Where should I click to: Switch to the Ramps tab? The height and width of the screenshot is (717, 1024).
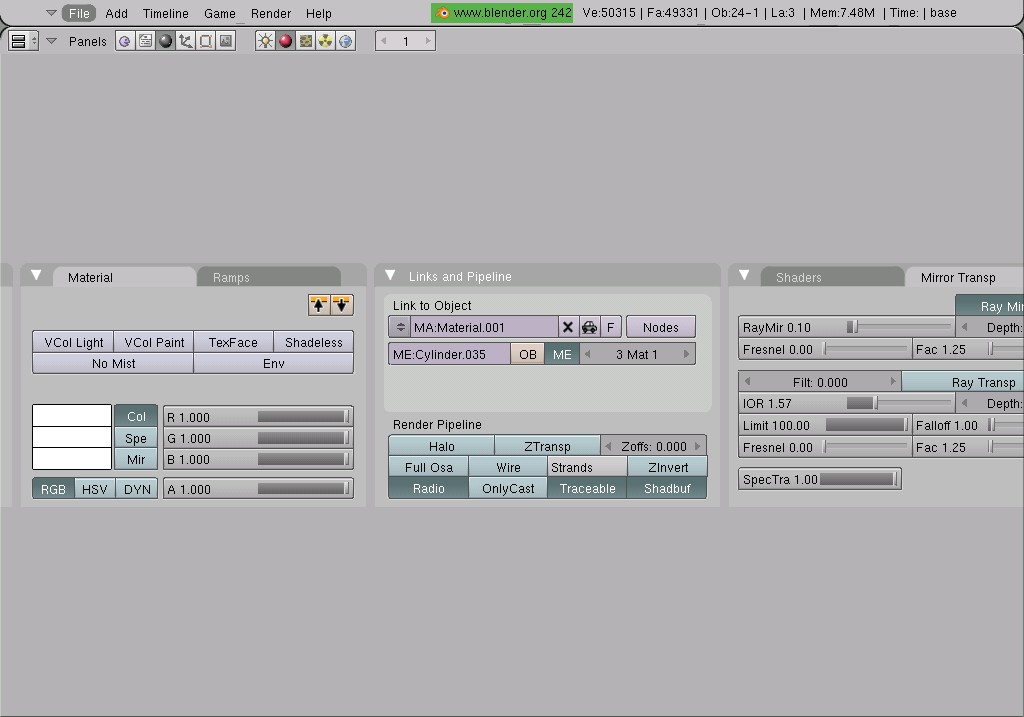[268, 277]
